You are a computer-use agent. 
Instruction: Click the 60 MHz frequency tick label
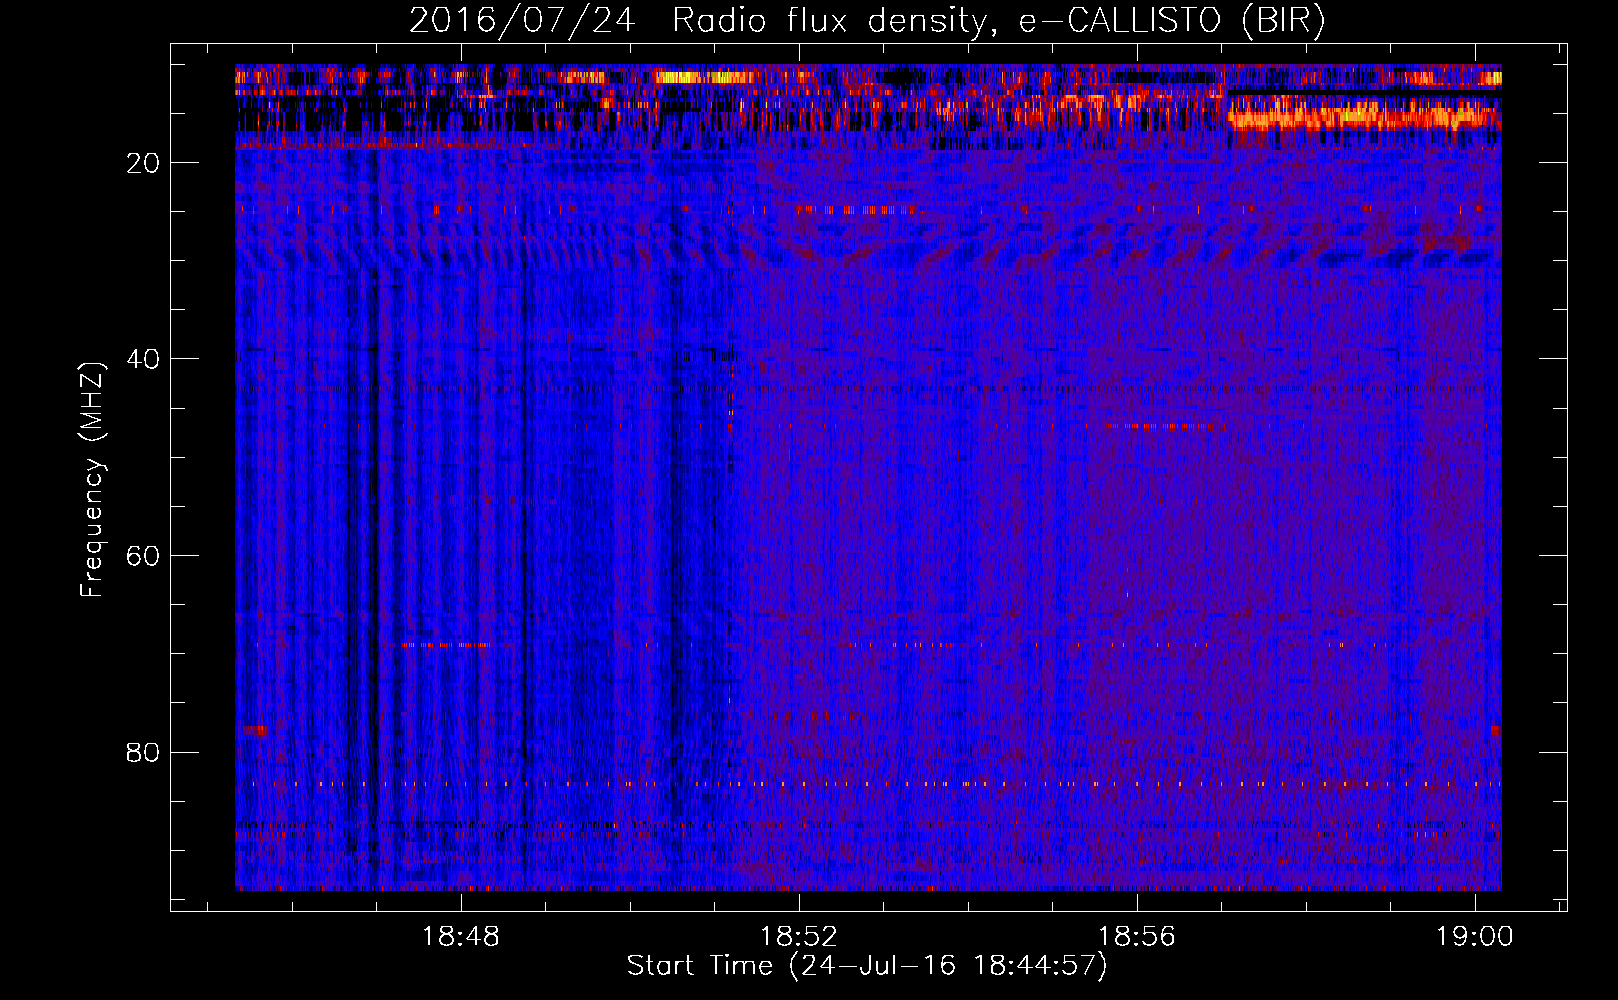144,556
